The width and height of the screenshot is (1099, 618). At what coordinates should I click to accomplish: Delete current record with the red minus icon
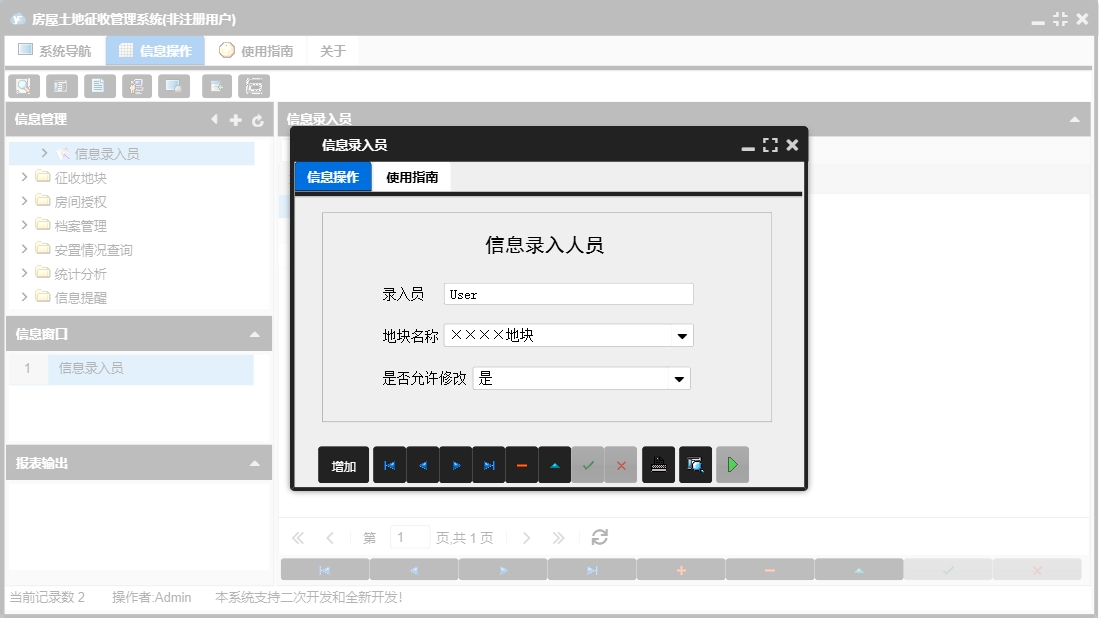pos(522,464)
